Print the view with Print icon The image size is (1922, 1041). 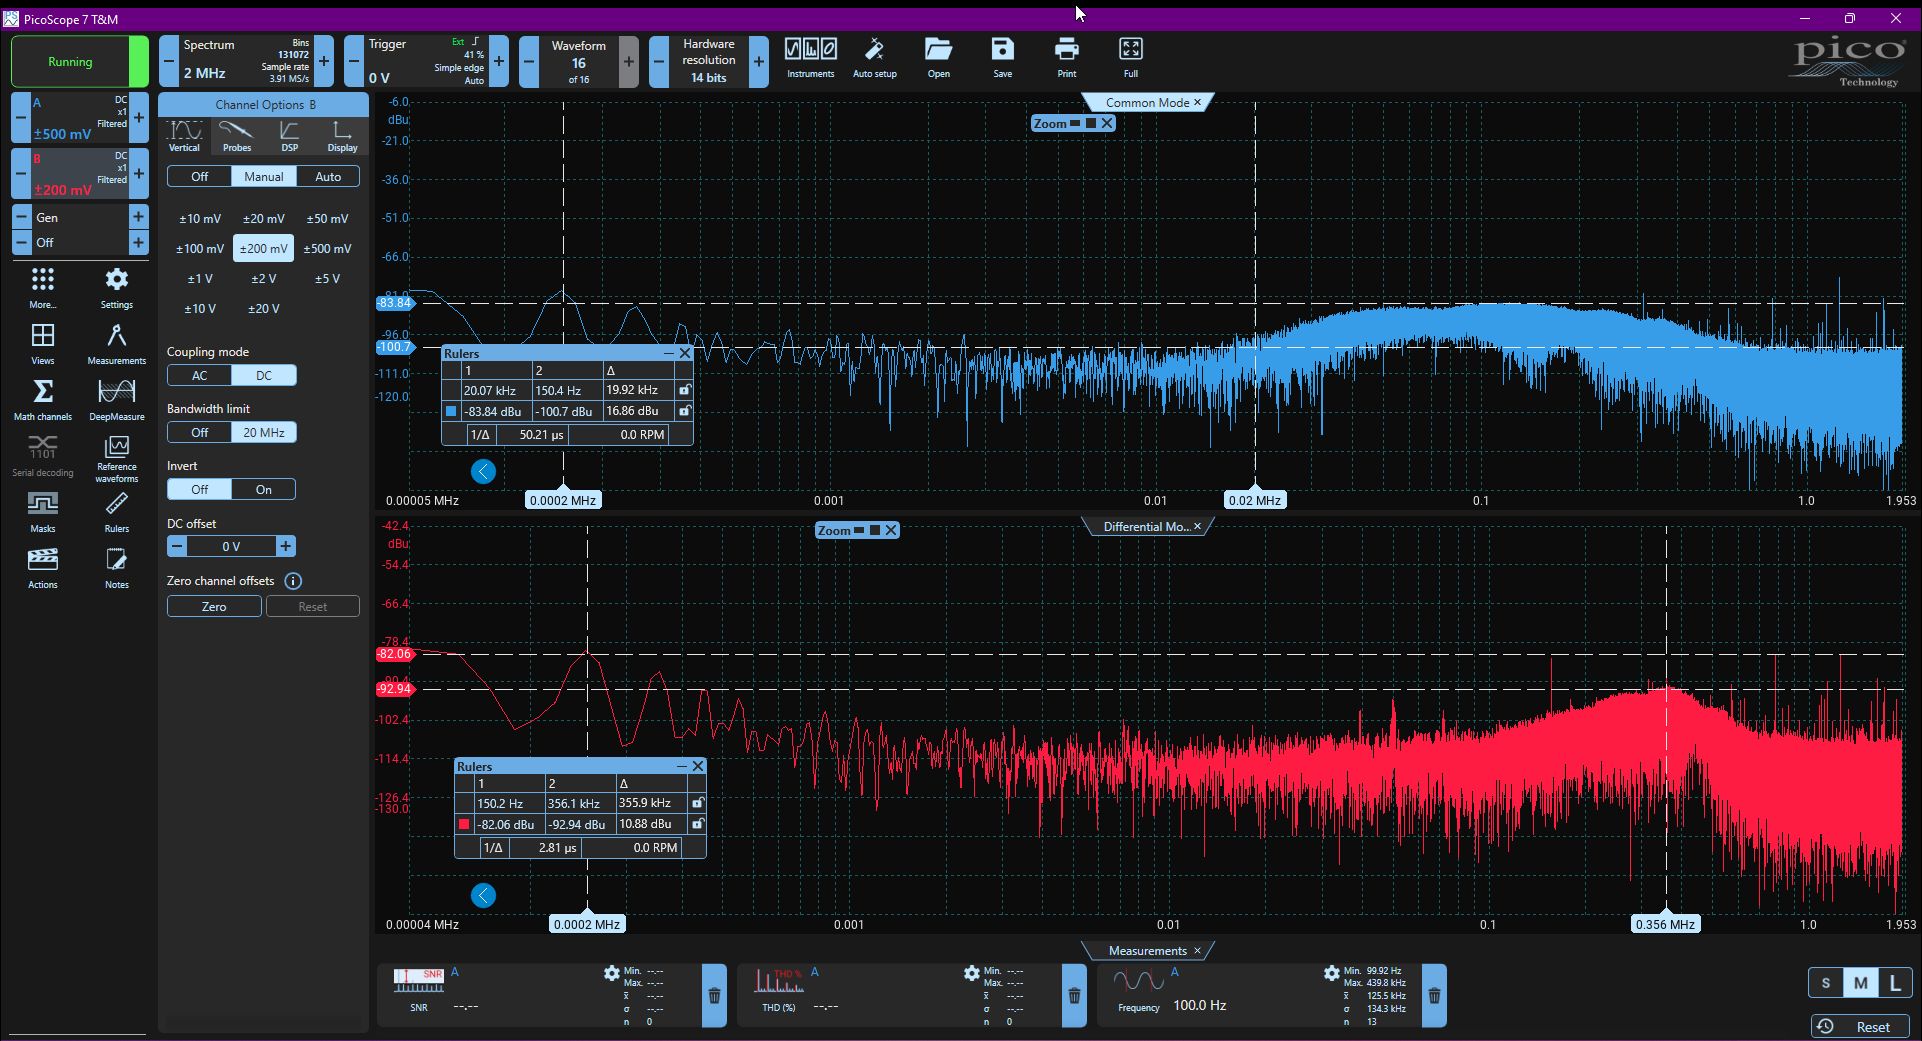click(x=1066, y=57)
